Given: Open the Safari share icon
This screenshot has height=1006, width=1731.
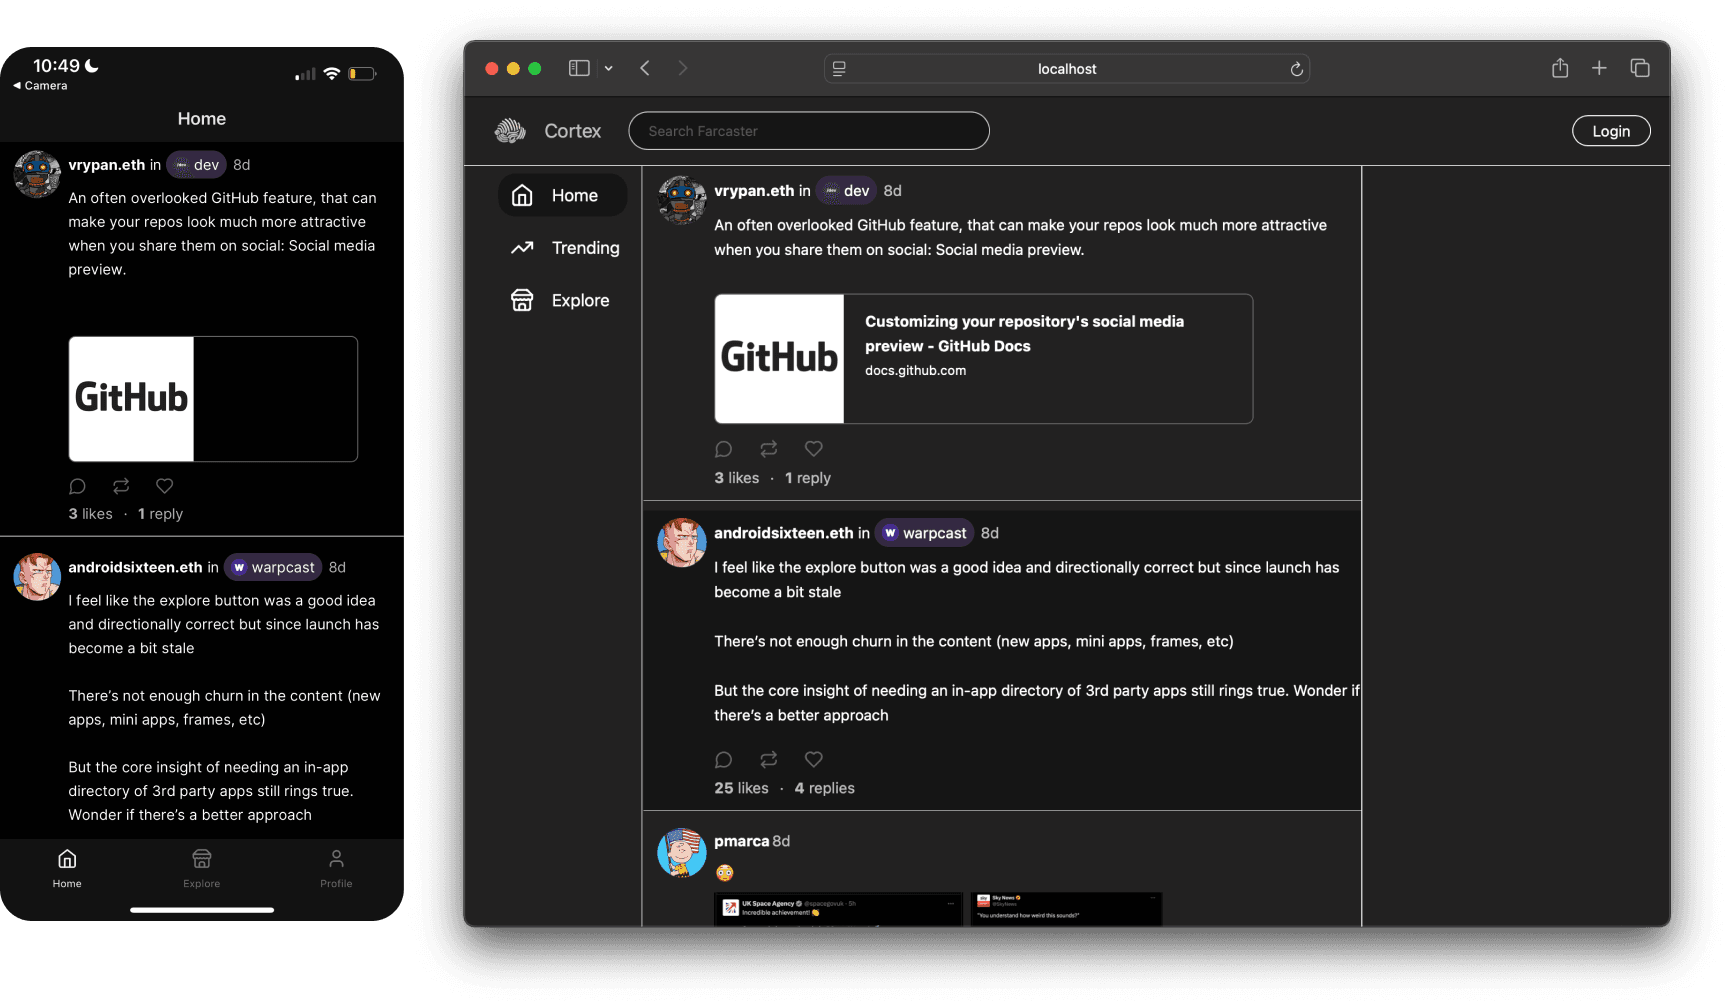Looking at the screenshot, I should click(x=1560, y=68).
